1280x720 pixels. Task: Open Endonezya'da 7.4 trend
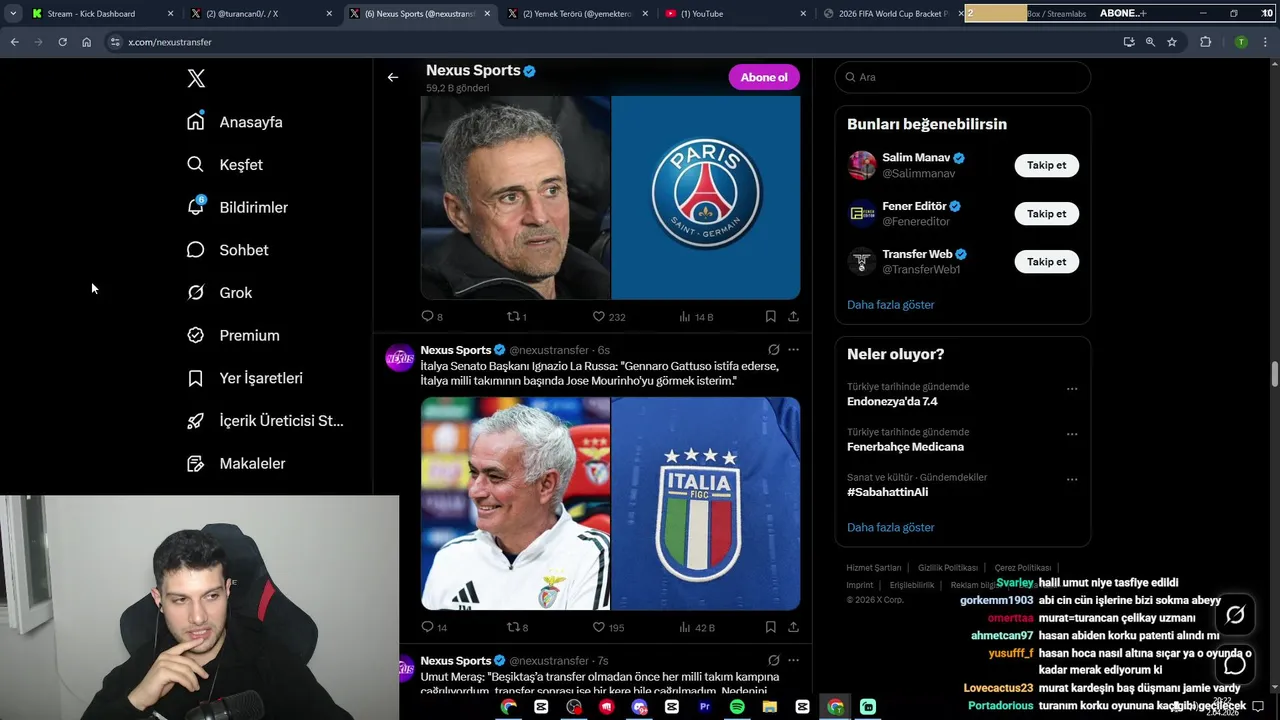pos(892,401)
